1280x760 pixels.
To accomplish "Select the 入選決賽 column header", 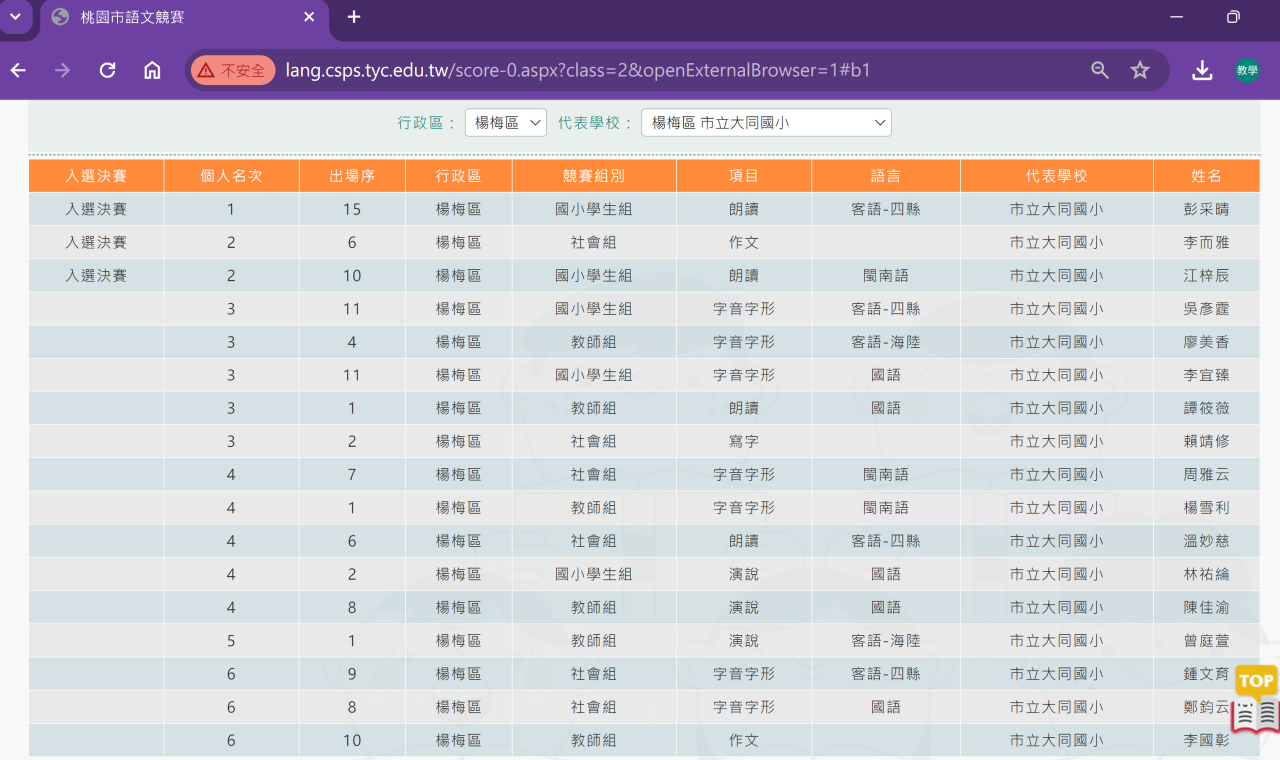I will coord(96,176).
